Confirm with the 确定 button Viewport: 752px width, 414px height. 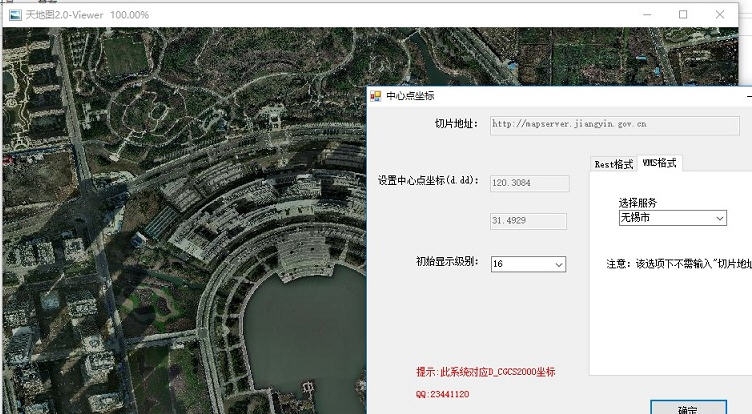[688, 408]
